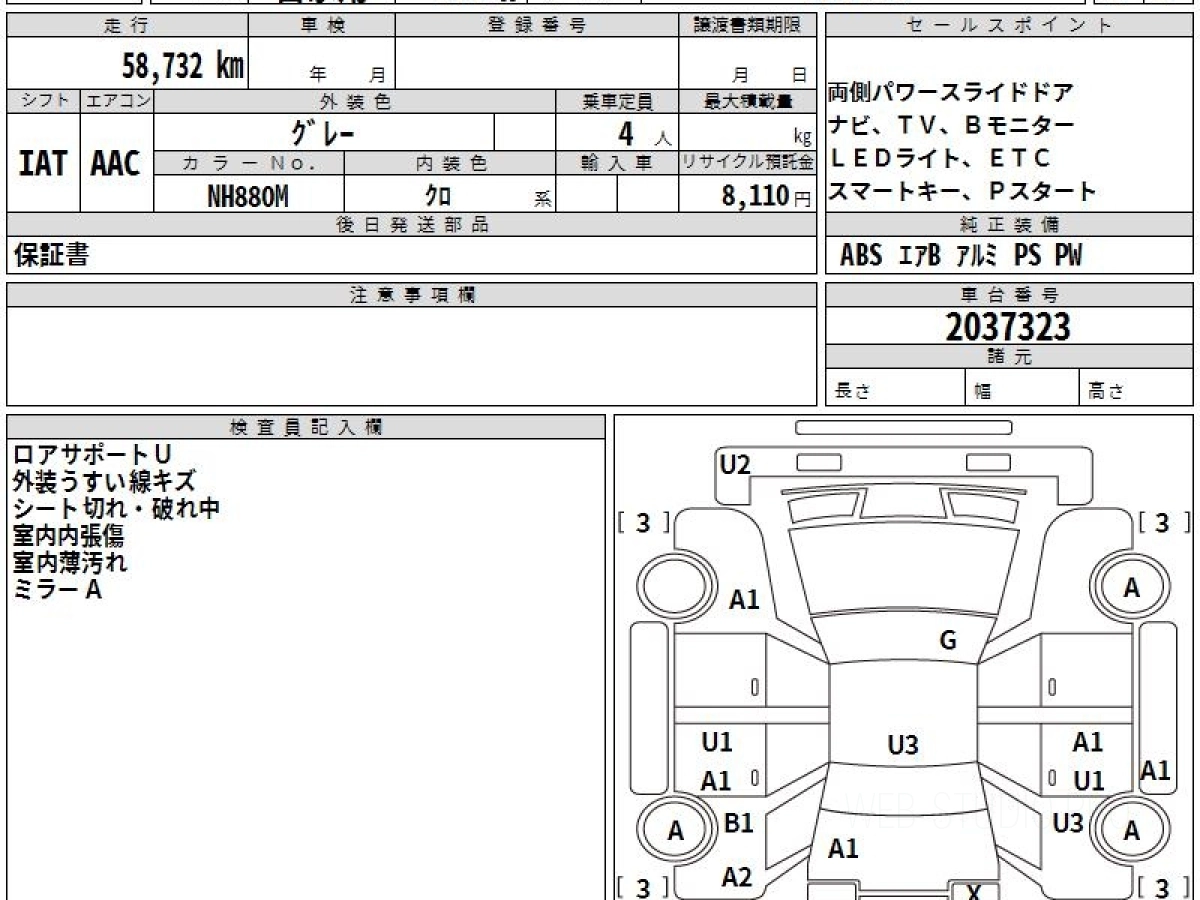Select the 輸入車 header

tap(617, 163)
